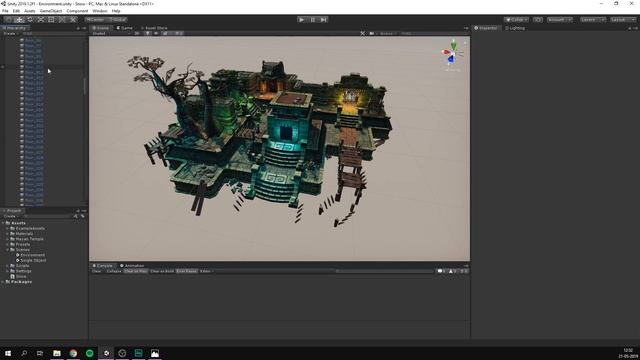Select the Hierarchy tab

click(14, 28)
